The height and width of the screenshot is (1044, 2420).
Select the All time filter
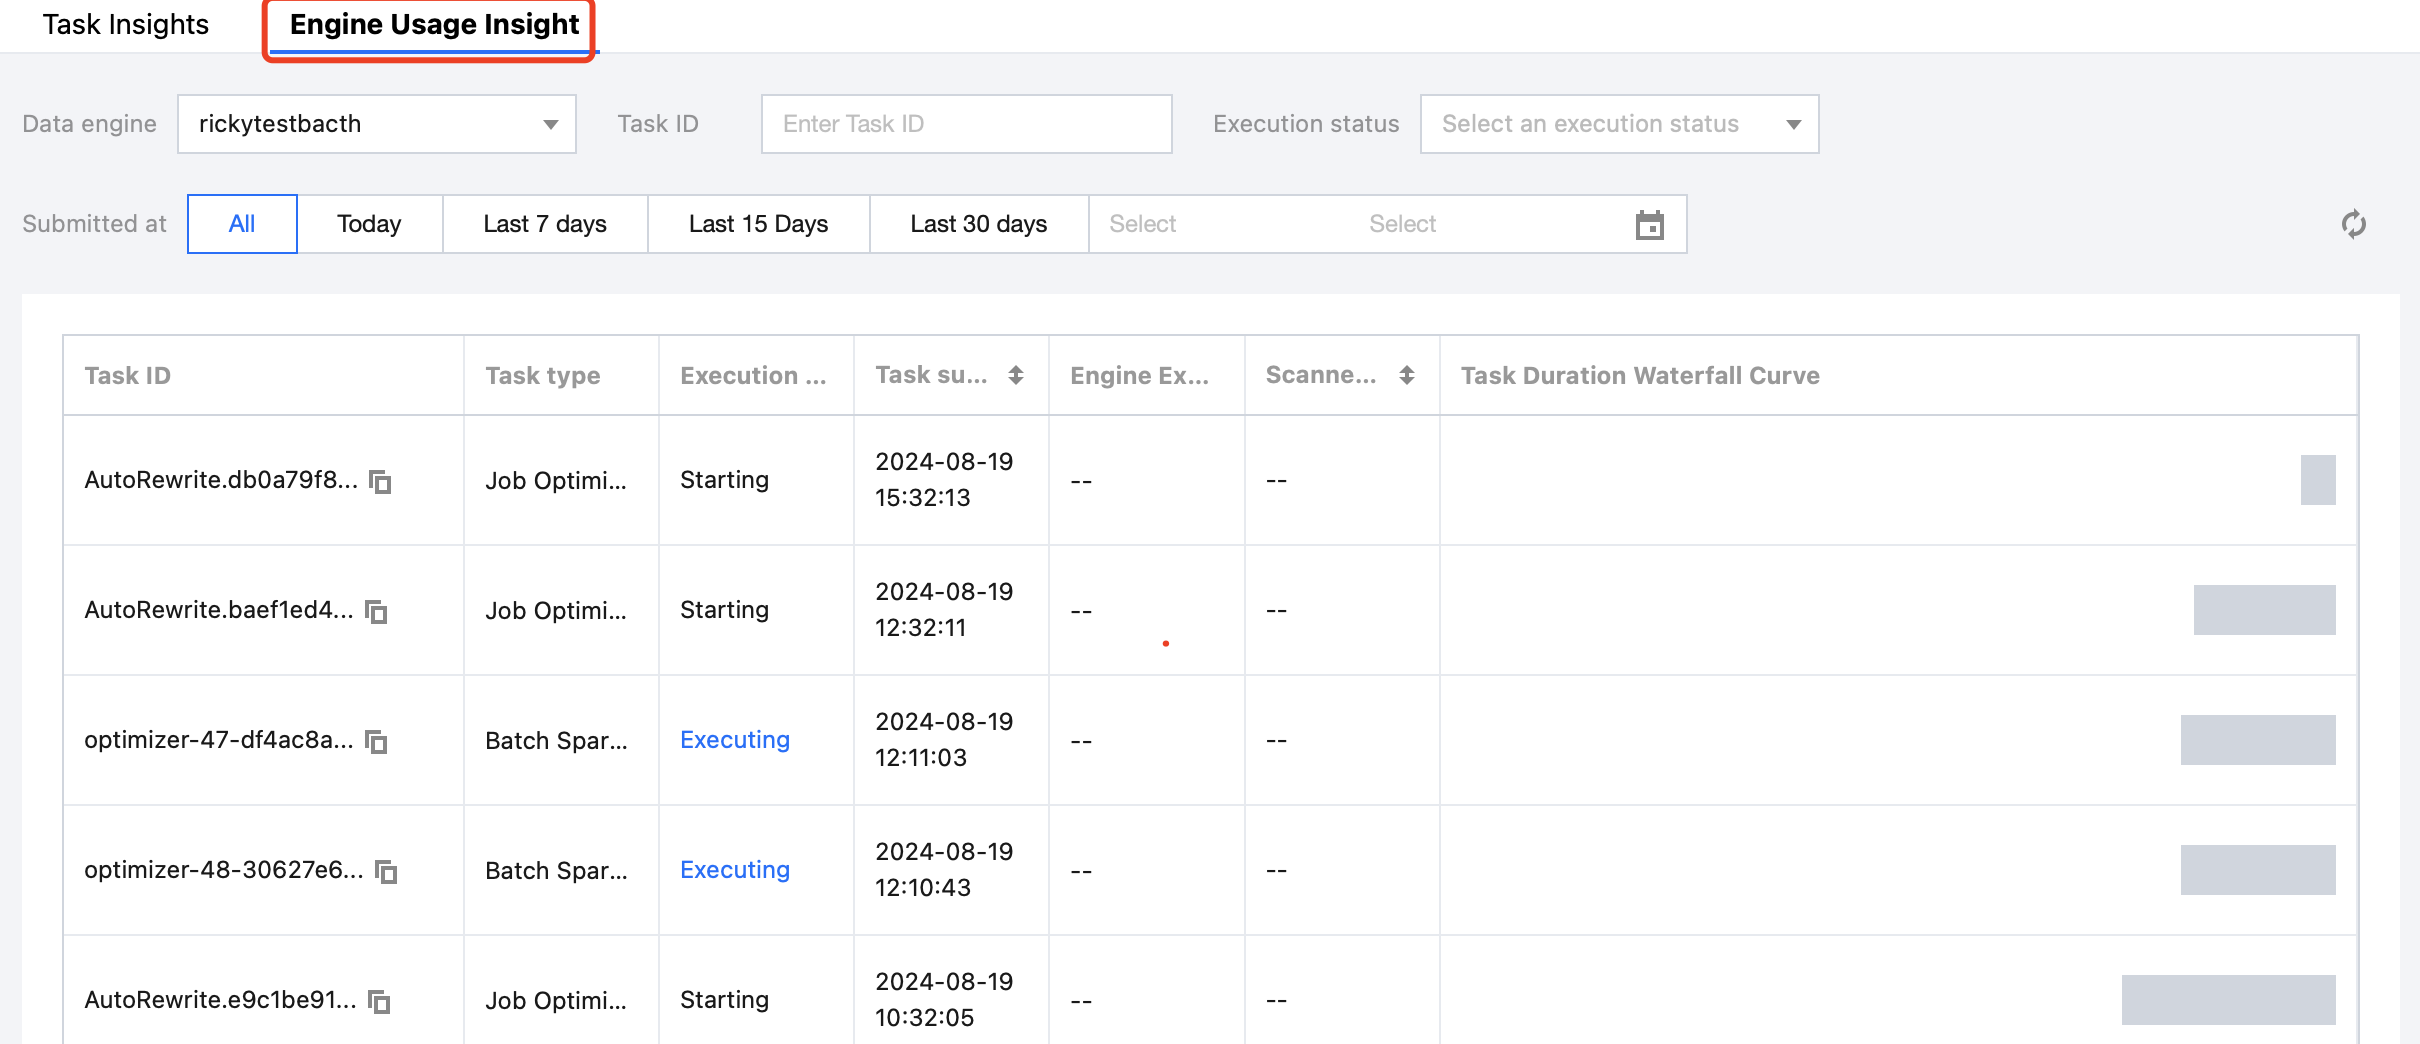pos(242,224)
